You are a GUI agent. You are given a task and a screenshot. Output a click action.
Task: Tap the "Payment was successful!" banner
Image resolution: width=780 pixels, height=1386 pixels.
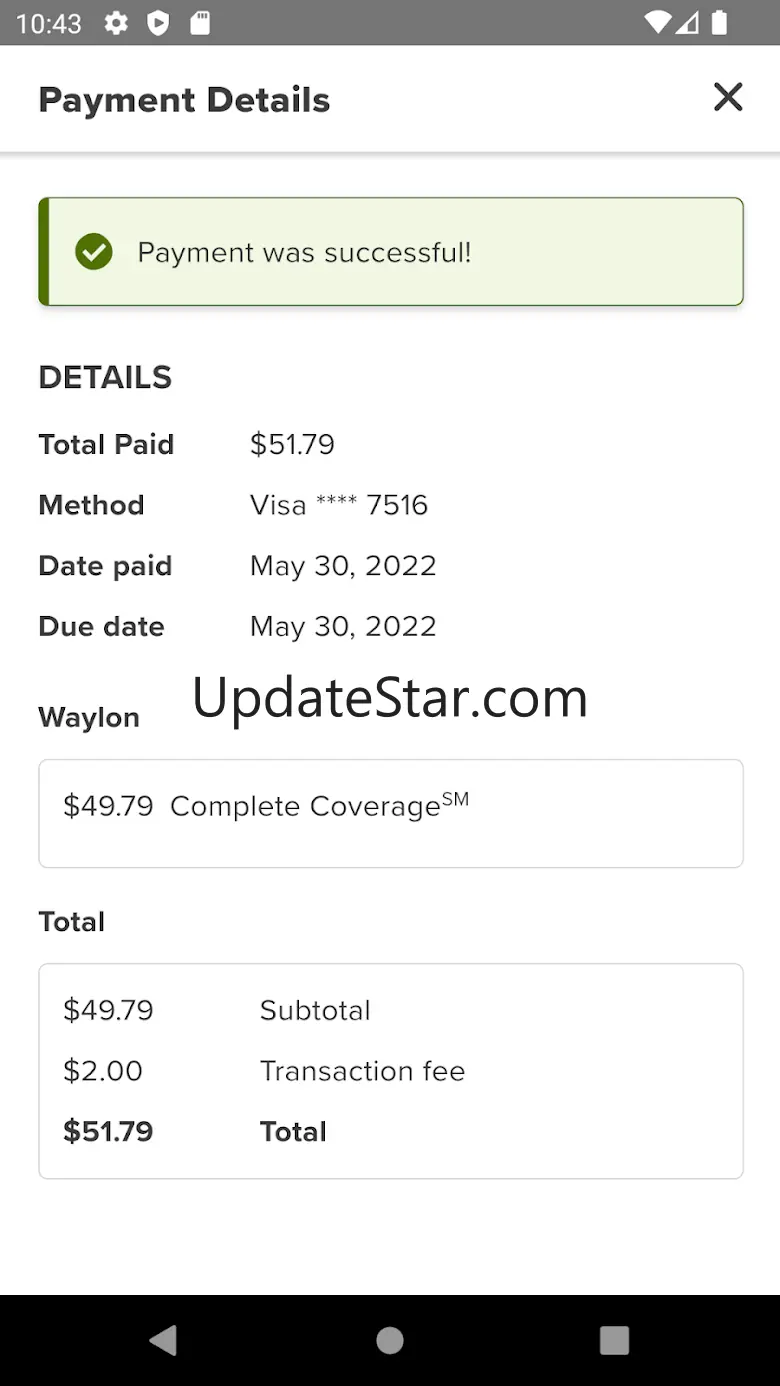click(390, 252)
